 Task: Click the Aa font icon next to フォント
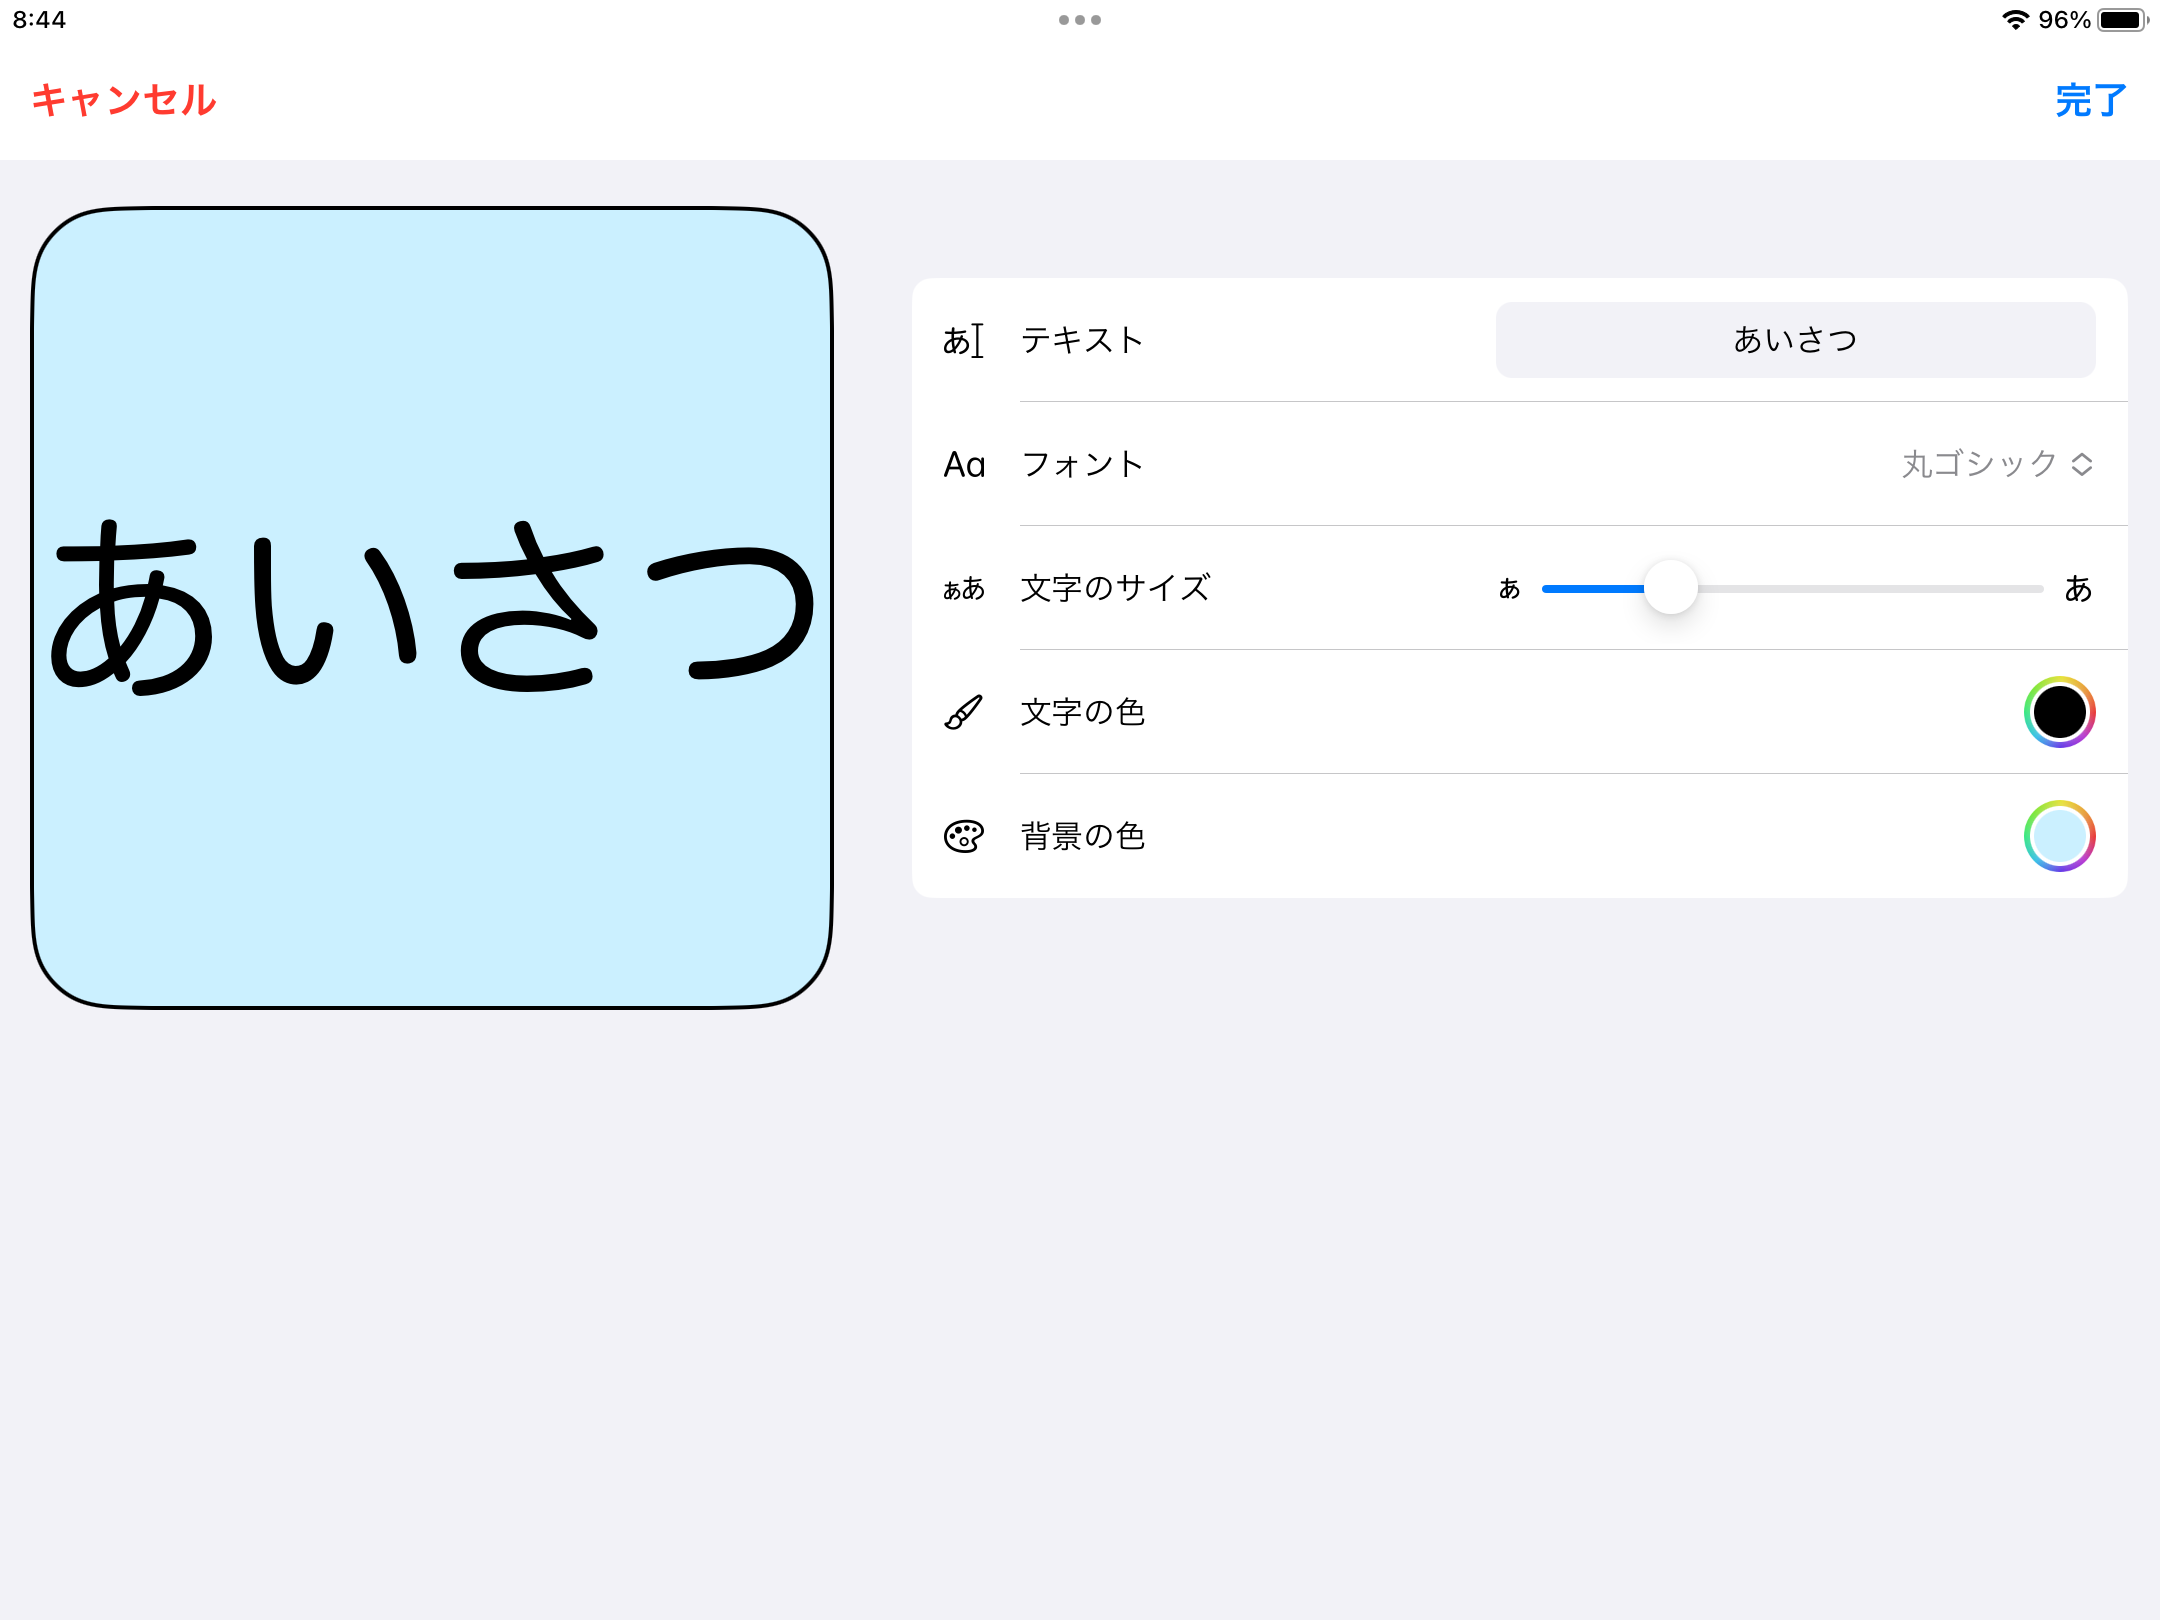(963, 464)
